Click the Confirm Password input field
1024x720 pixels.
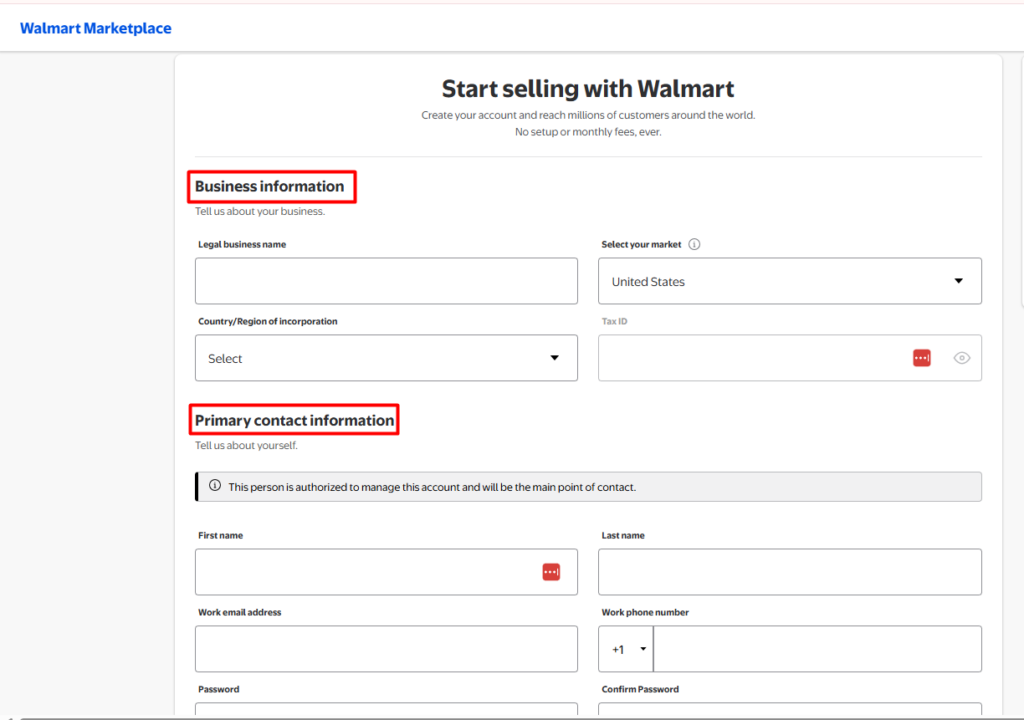coord(790,710)
